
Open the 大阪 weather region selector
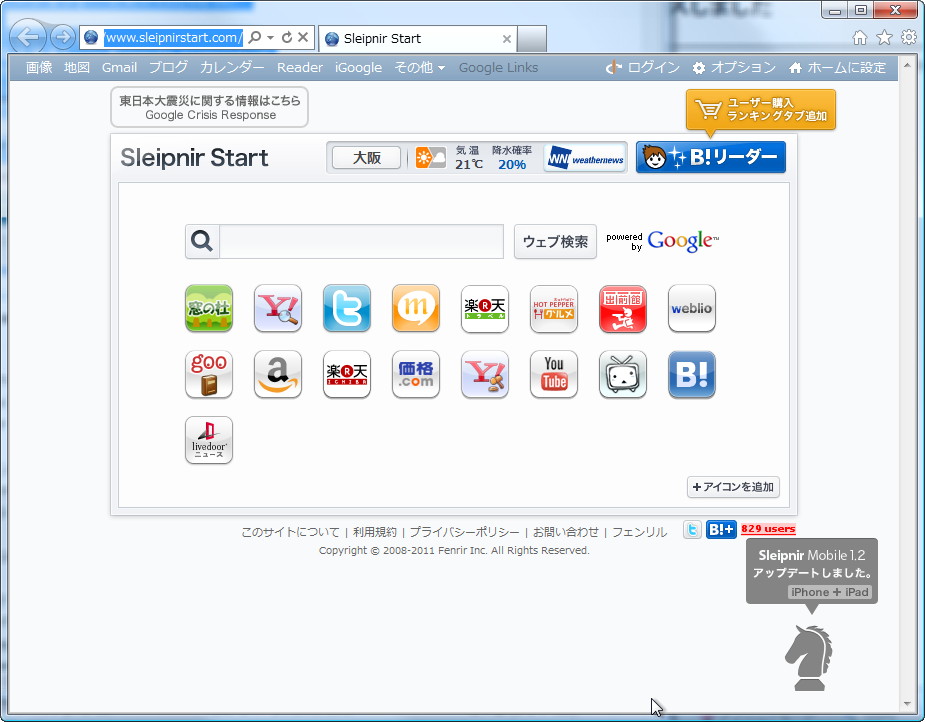(365, 157)
